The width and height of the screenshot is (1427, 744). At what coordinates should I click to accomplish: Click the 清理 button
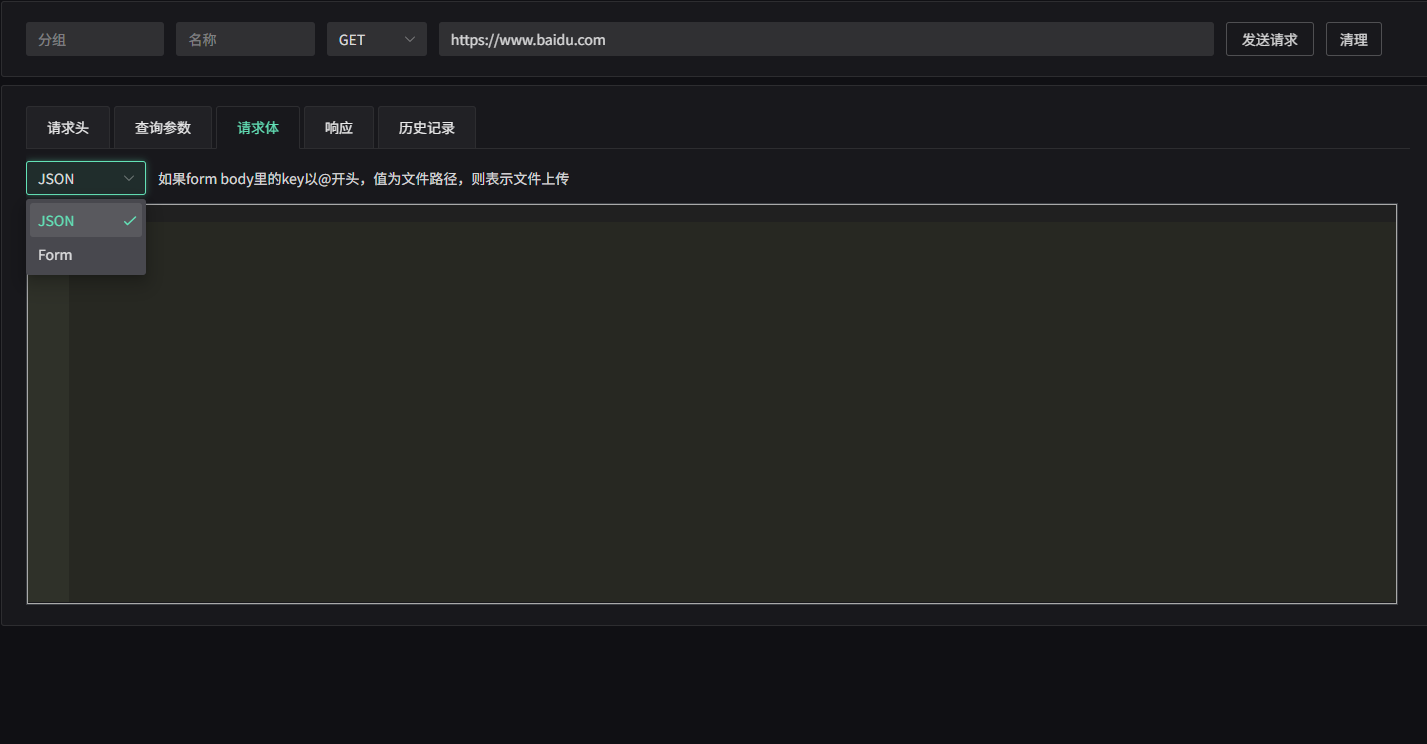click(x=1353, y=40)
